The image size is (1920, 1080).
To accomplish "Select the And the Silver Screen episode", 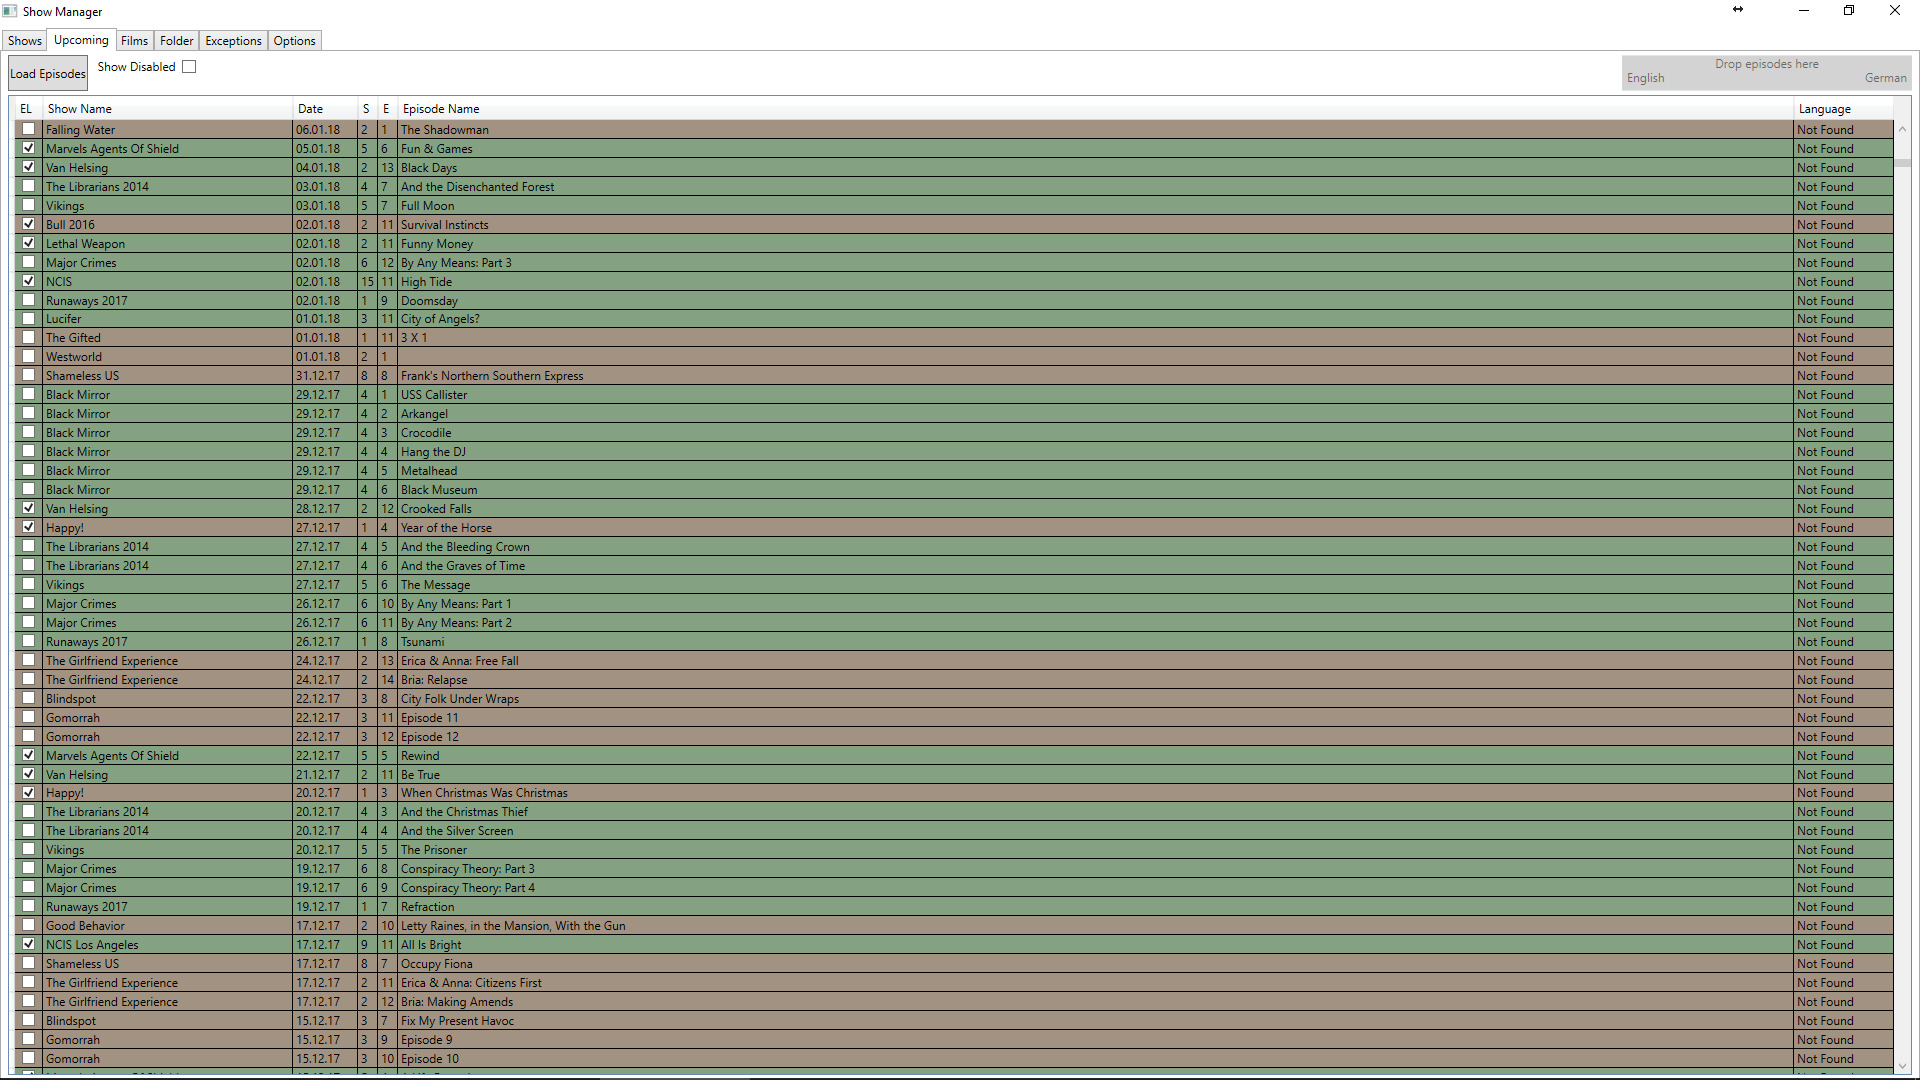I will point(457,831).
